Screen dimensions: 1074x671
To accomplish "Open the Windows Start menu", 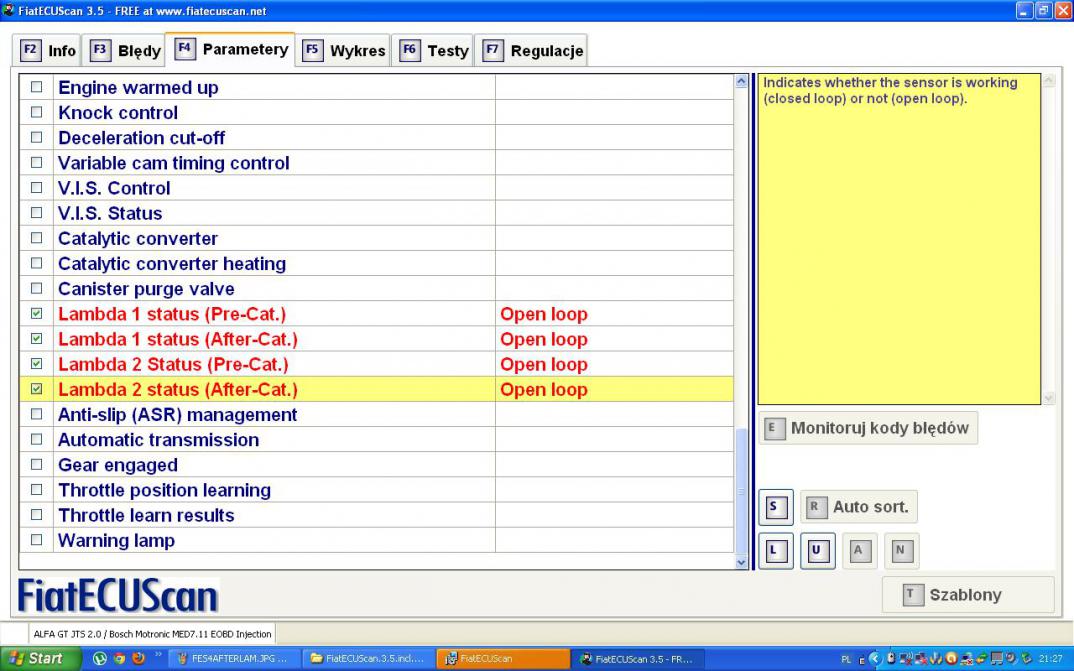I will coord(41,659).
